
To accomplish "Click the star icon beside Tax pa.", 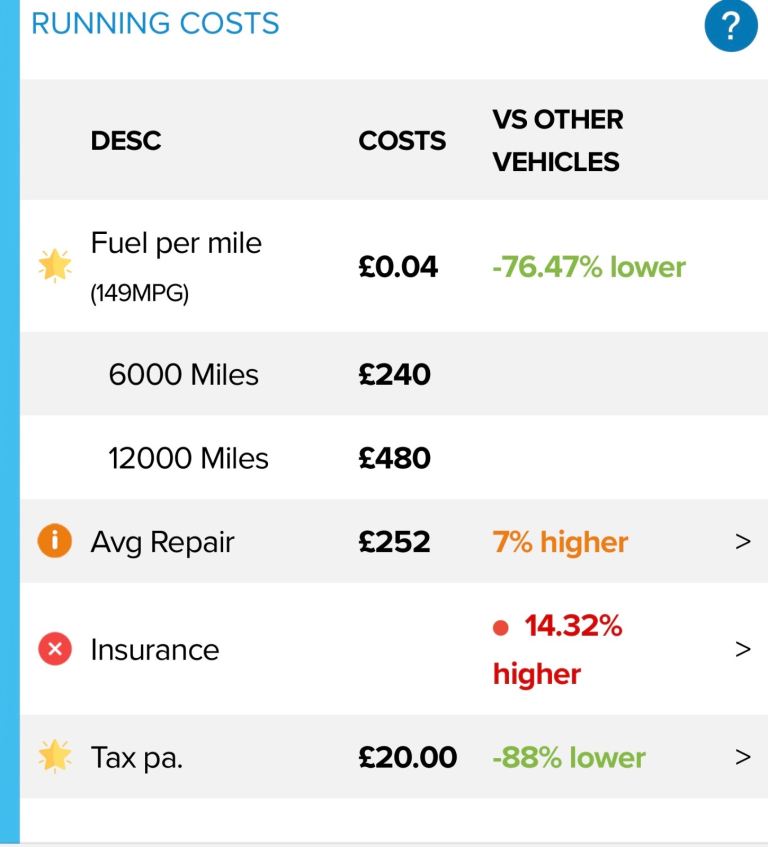I will tap(55, 757).
